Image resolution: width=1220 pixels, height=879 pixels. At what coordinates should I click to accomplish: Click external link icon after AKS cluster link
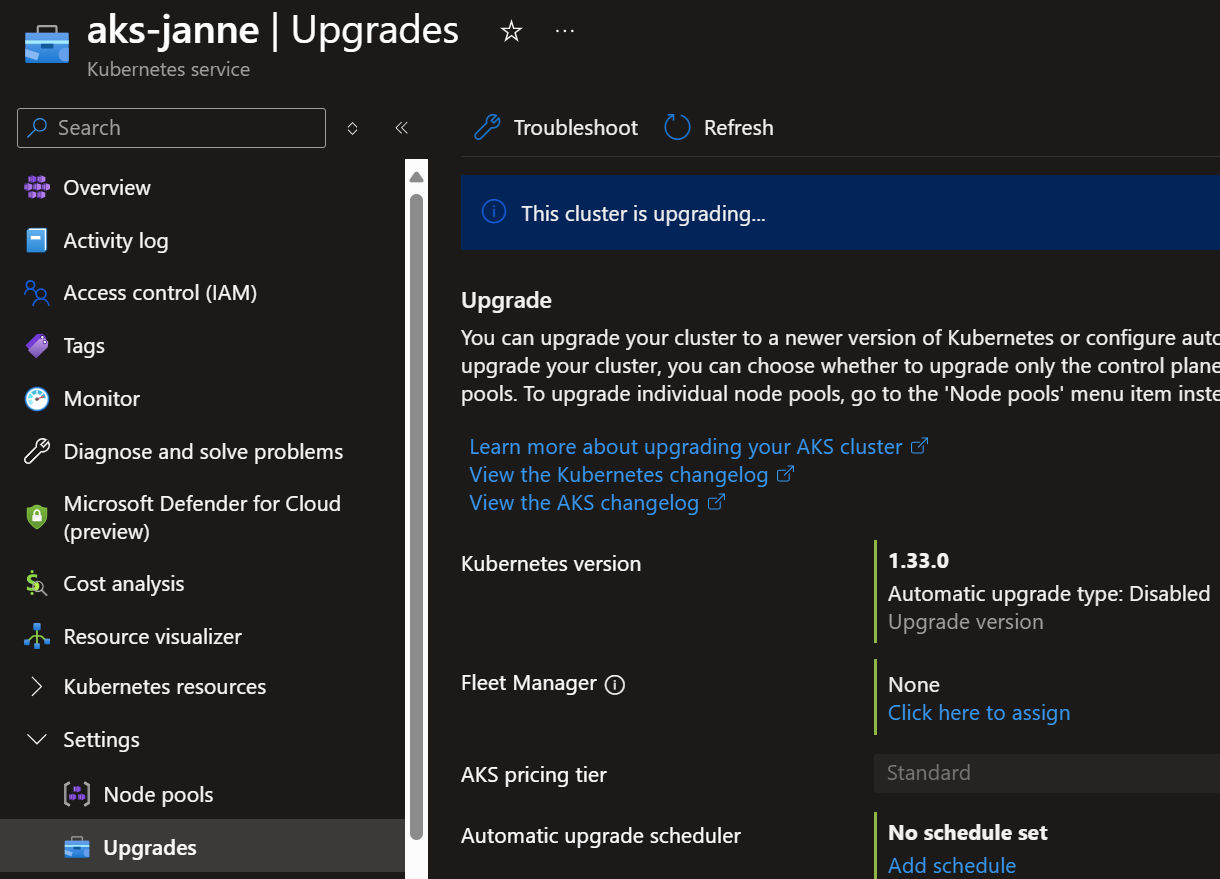pyautogui.click(x=920, y=446)
